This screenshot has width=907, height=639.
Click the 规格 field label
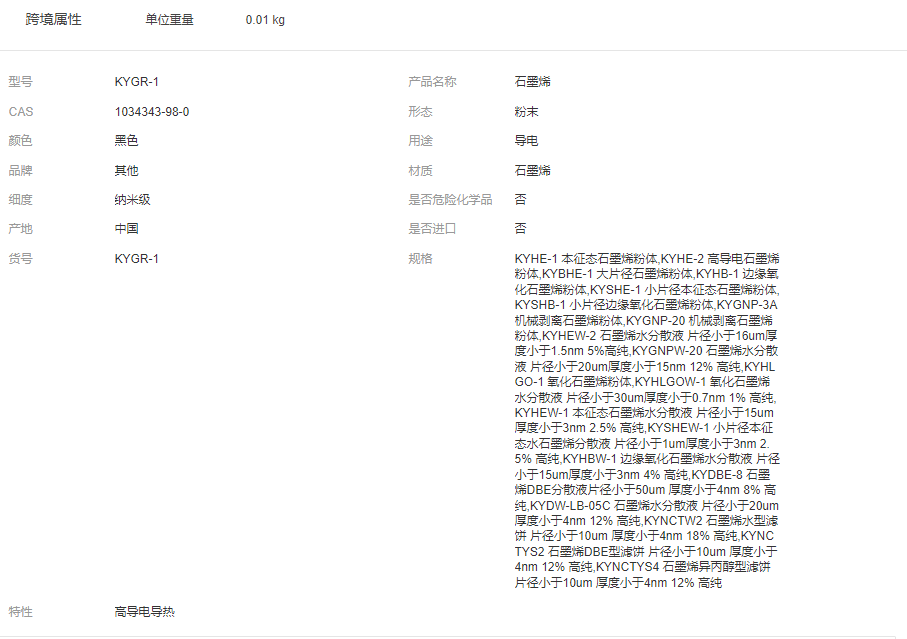(420, 259)
